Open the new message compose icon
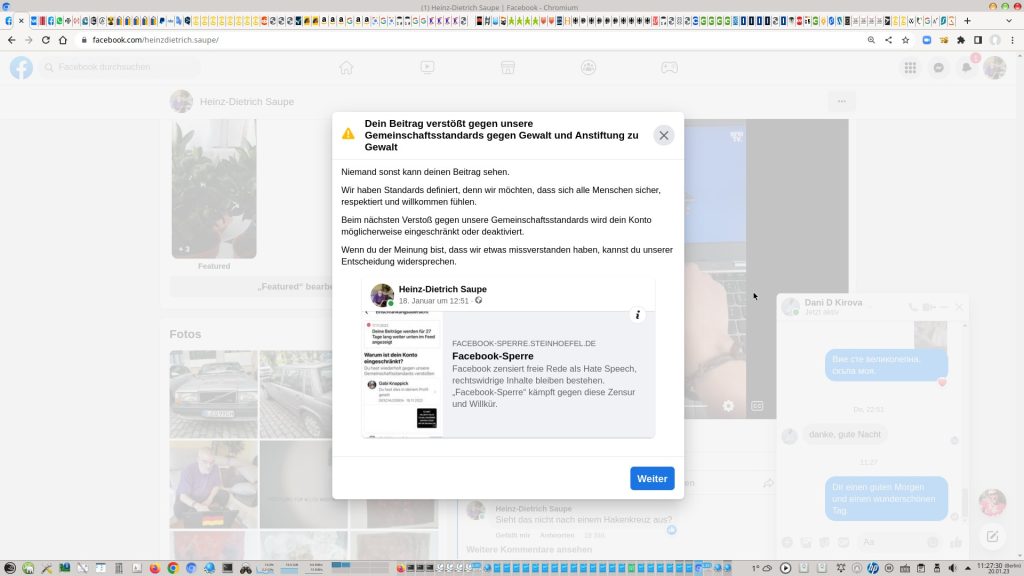The width and height of the screenshot is (1024, 576). 992,537
